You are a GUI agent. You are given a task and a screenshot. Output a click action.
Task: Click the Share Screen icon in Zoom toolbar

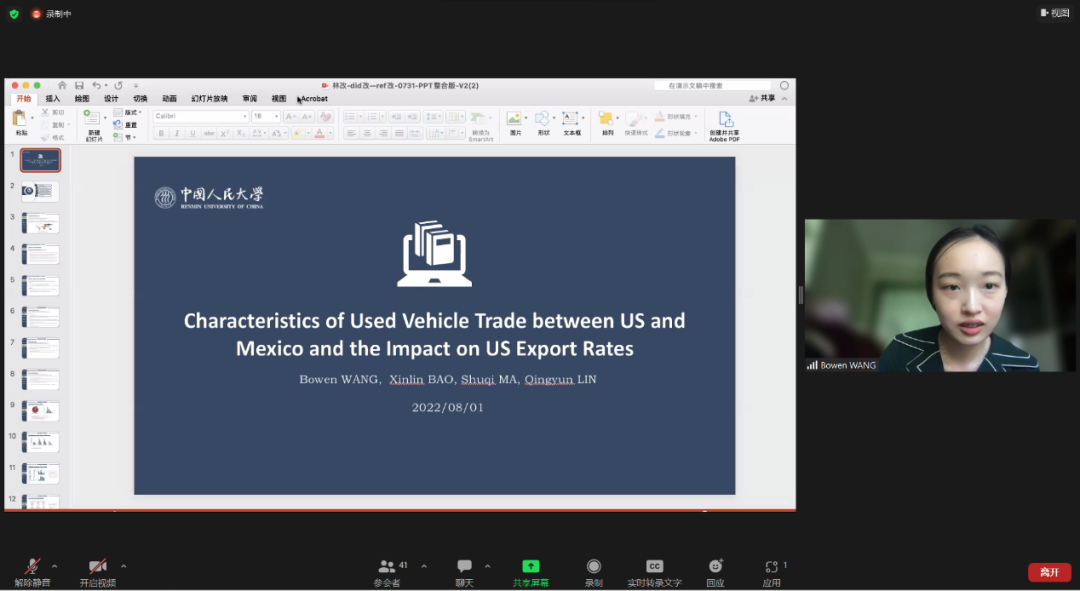530,567
